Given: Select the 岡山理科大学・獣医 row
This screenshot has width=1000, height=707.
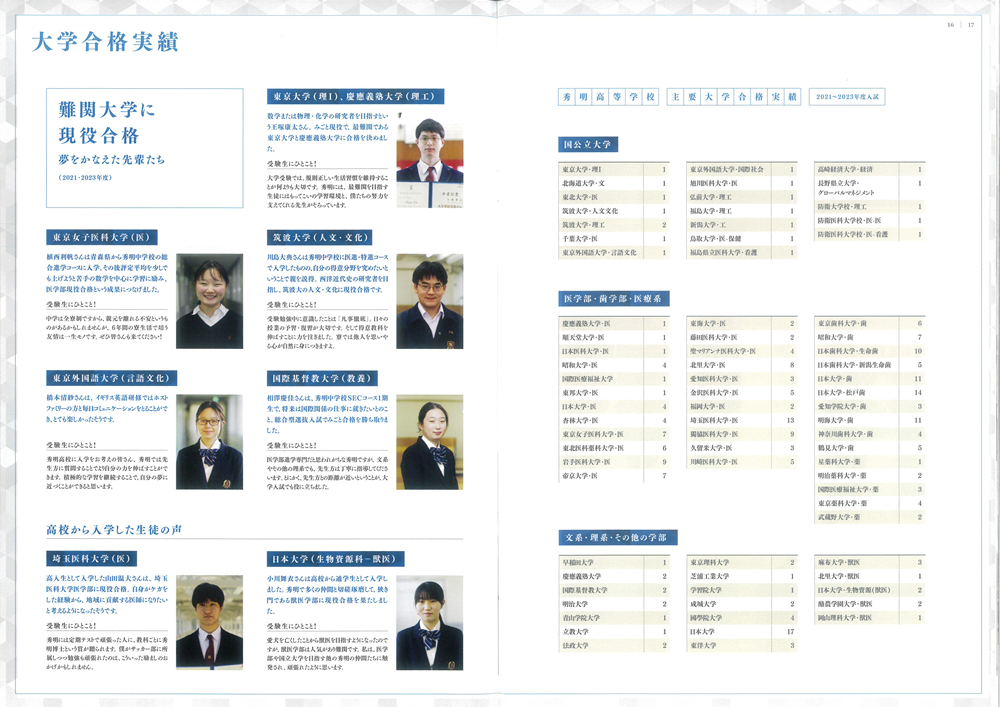Looking at the screenshot, I should pos(870,618).
